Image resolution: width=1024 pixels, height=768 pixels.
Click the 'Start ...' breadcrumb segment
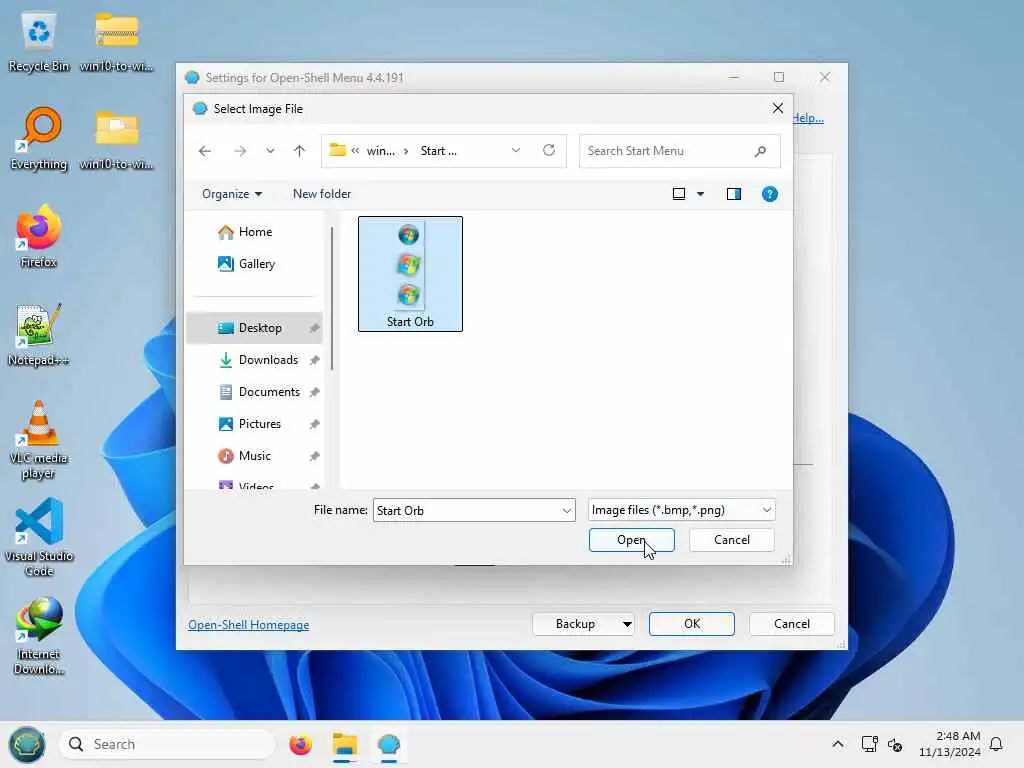click(438, 151)
